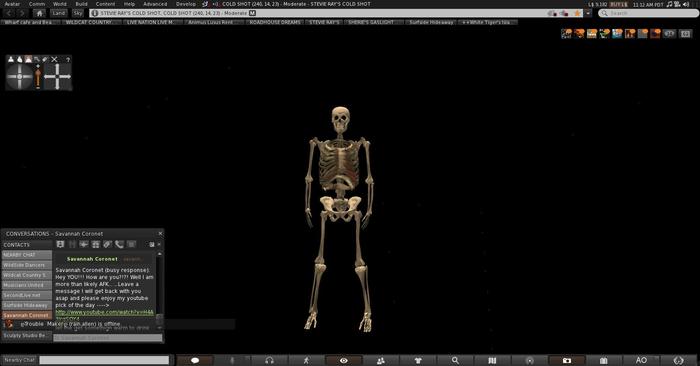This screenshot has width=700, height=366.
Task: Open location history dropdown arrow
Action: coord(588,13)
